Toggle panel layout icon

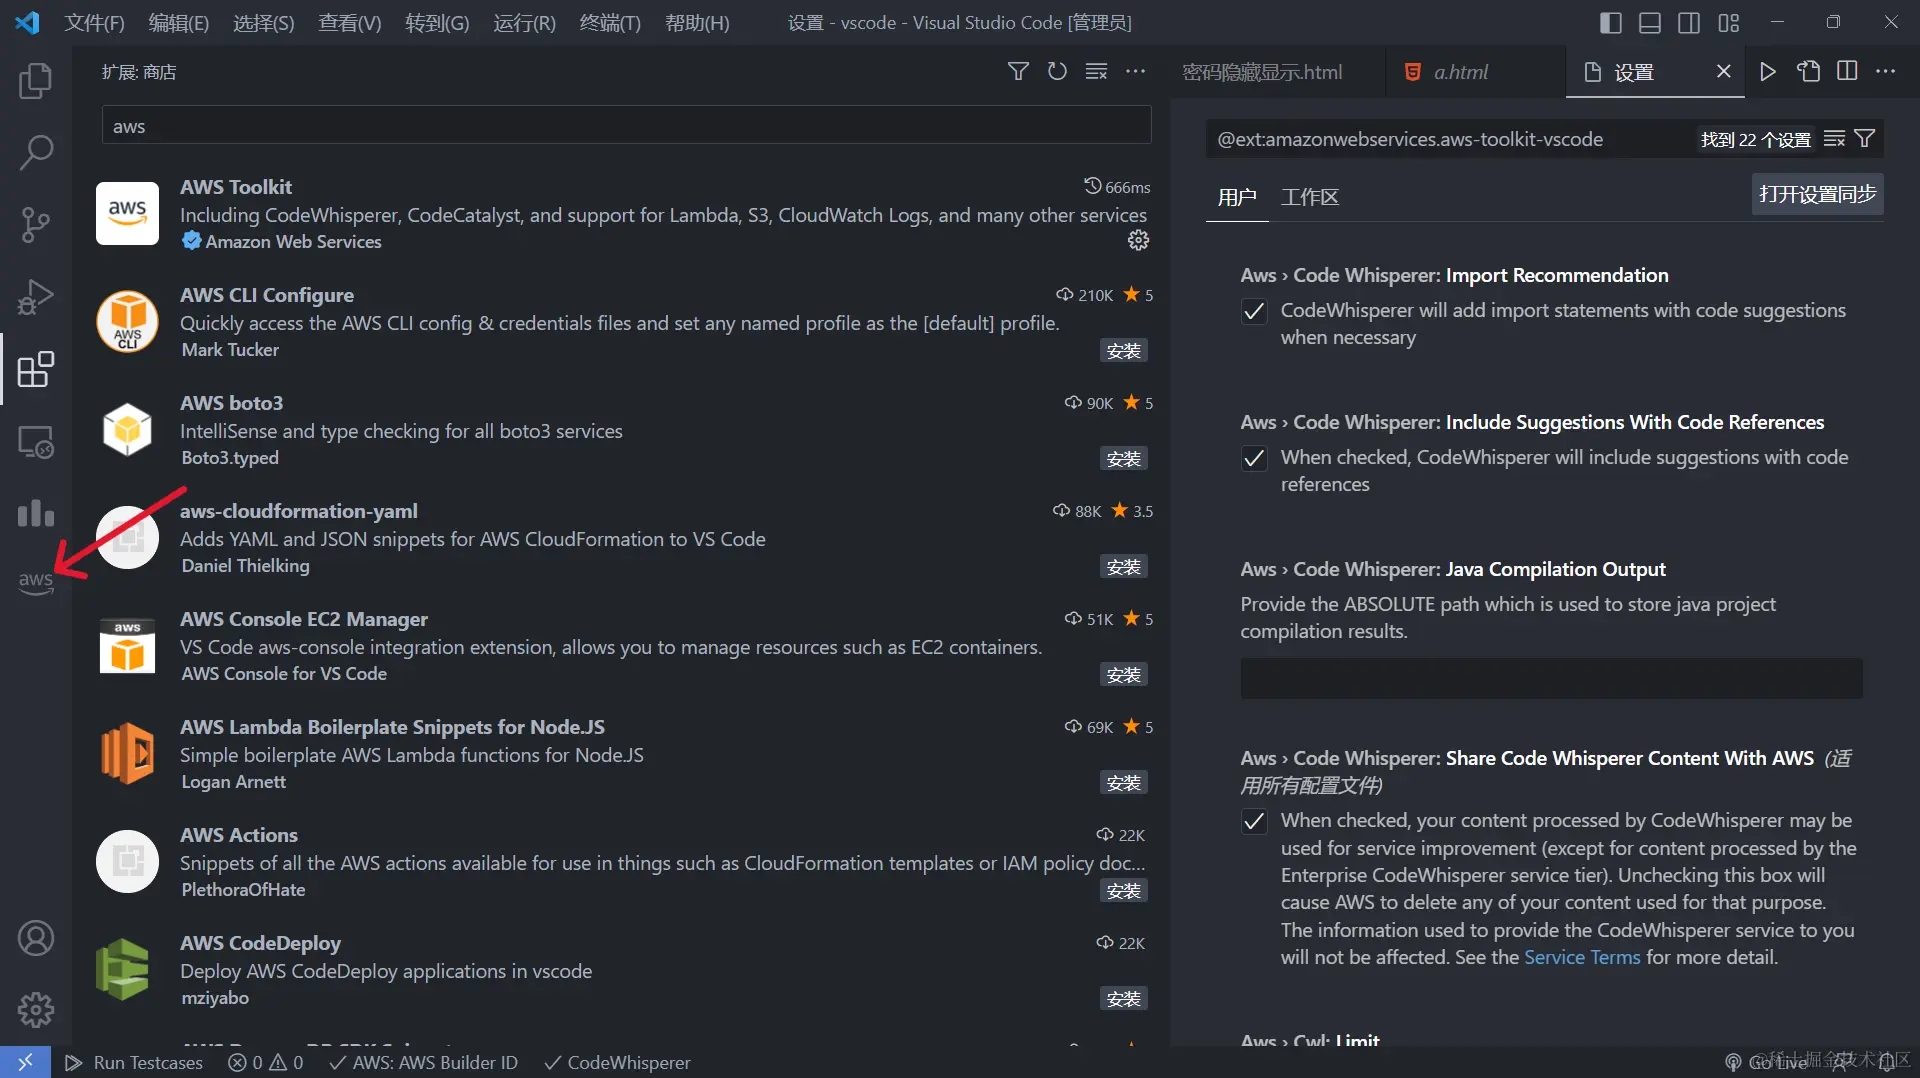point(1650,22)
